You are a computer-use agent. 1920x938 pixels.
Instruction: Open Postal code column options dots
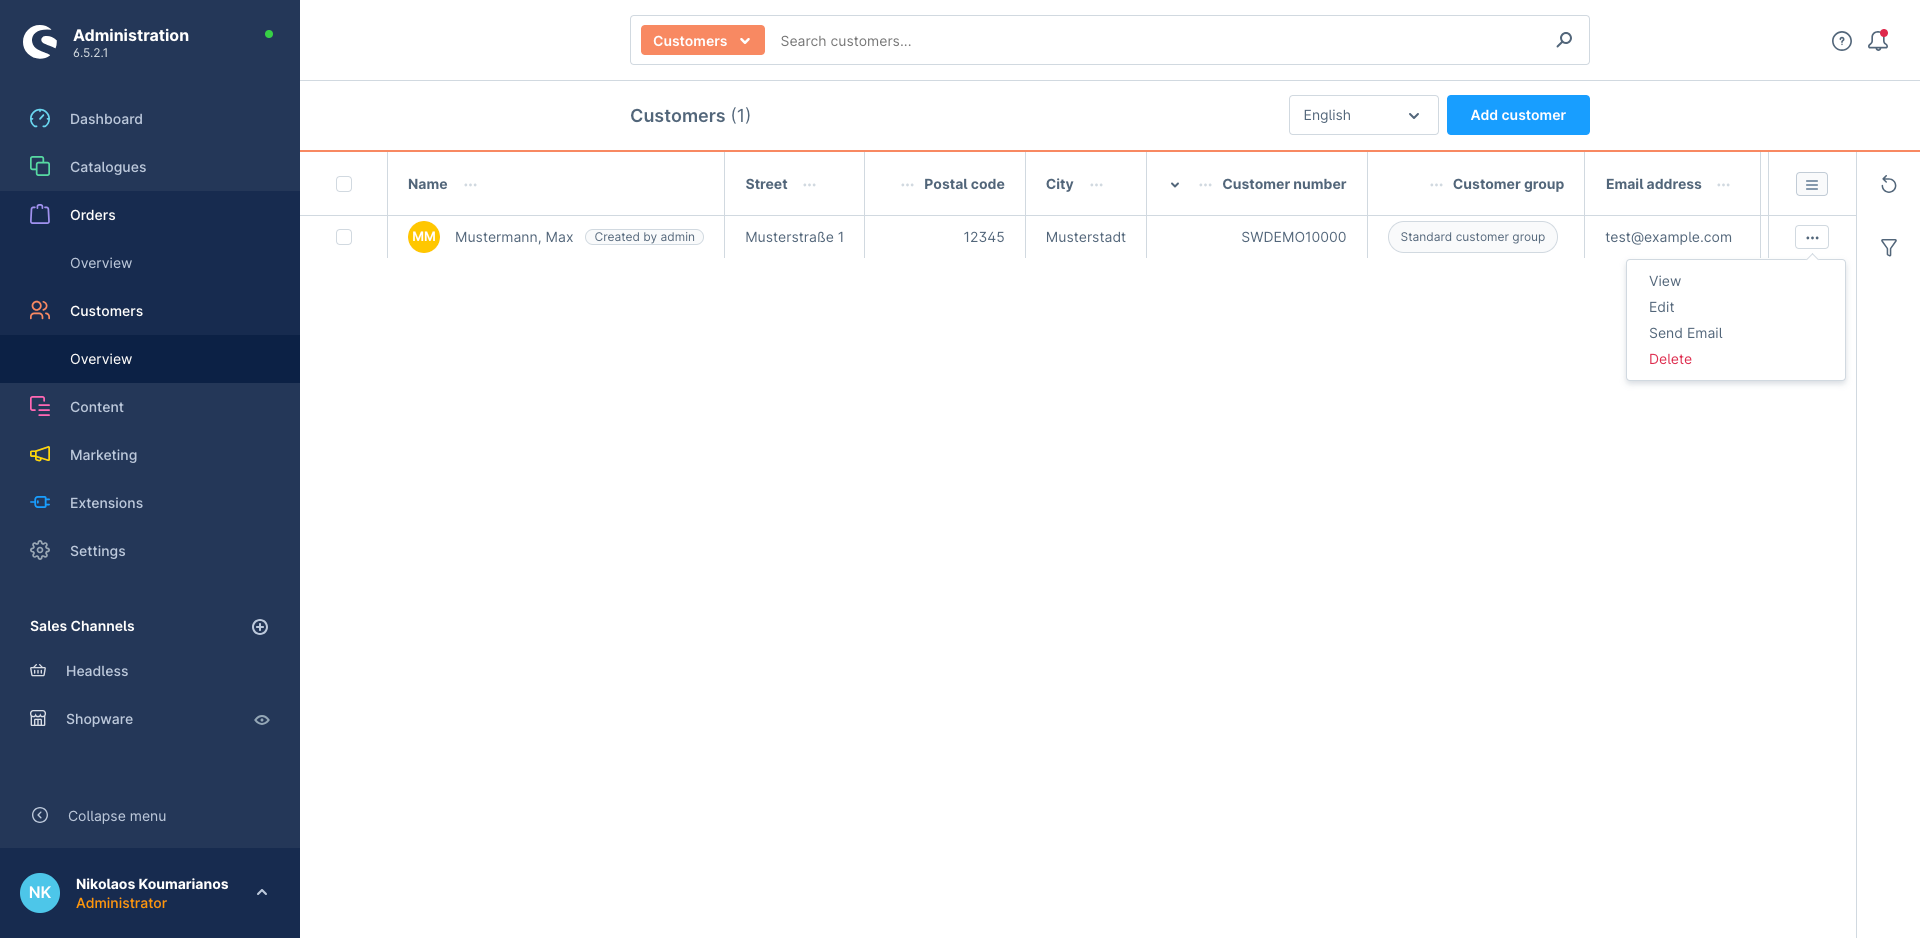coord(907,185)
